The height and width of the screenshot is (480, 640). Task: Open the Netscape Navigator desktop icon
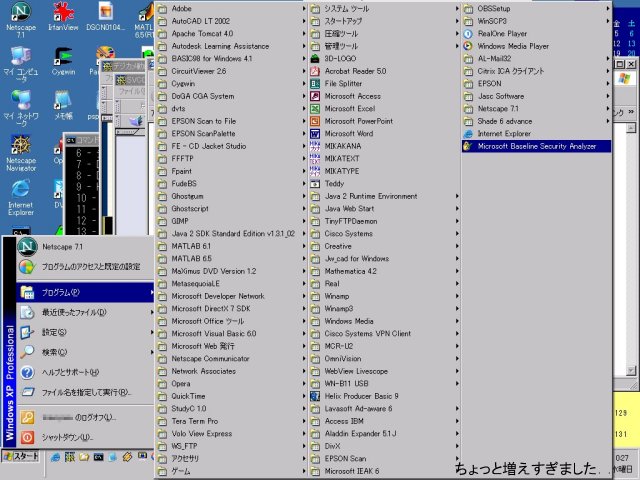pos(21,153)
